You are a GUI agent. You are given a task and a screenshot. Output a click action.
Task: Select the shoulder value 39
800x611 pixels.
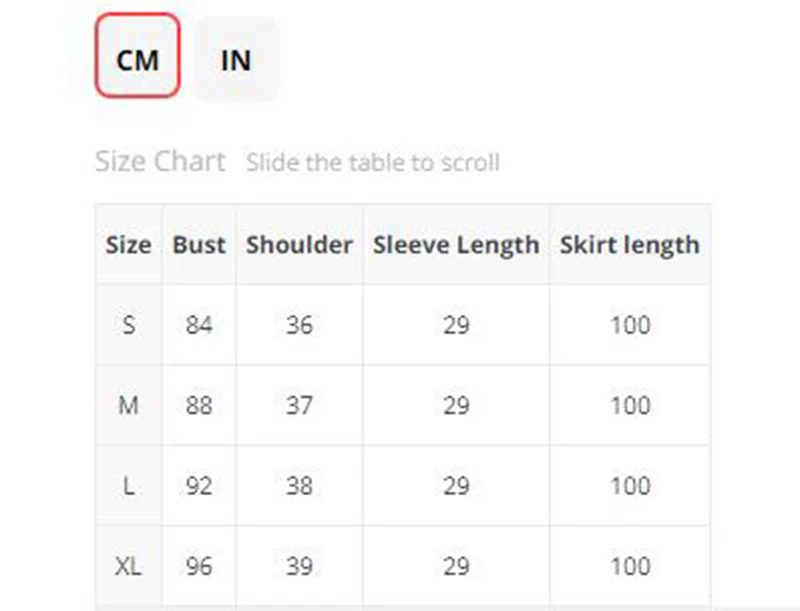click(299, 566)
